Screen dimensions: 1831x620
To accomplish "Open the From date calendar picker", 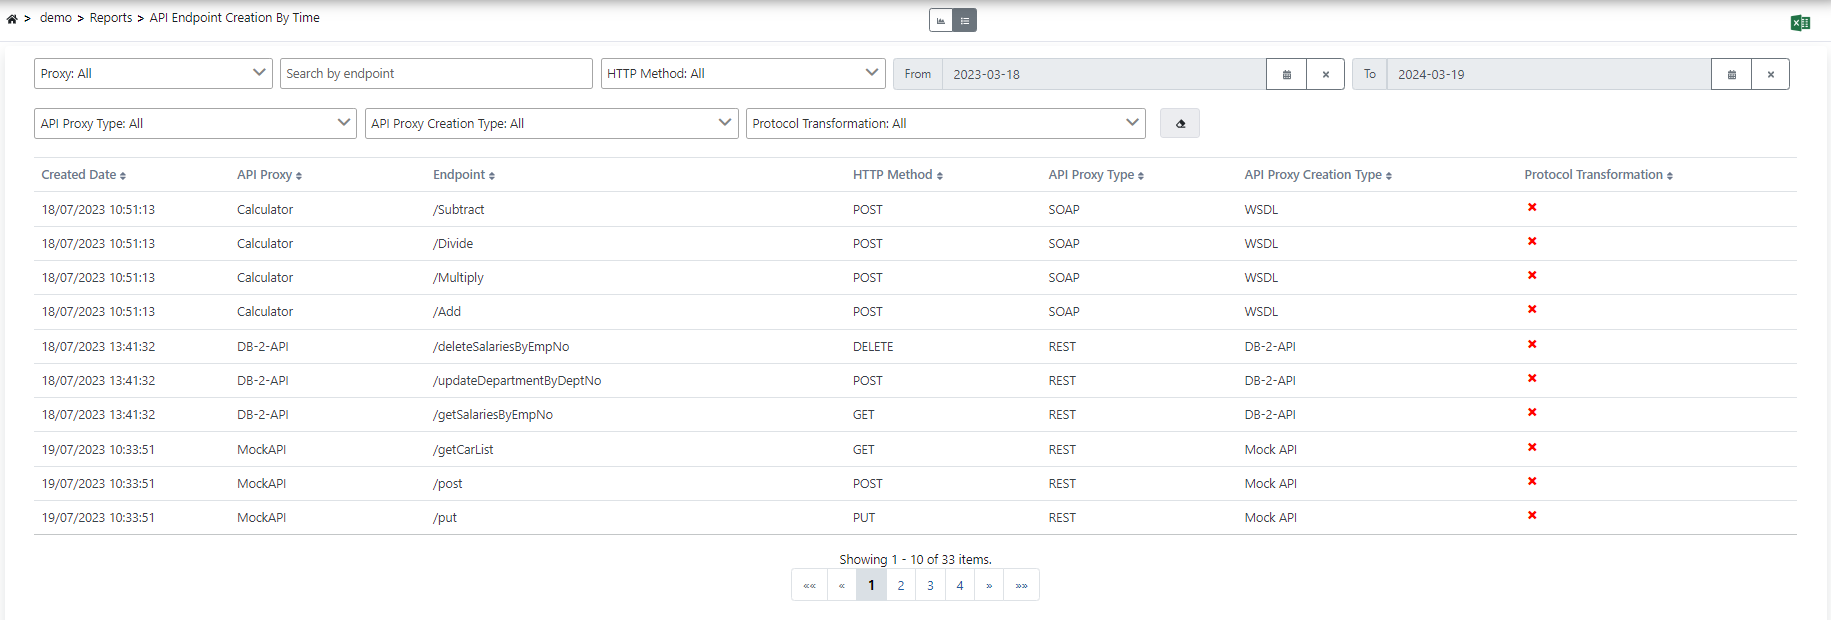I will (1286, 74).
